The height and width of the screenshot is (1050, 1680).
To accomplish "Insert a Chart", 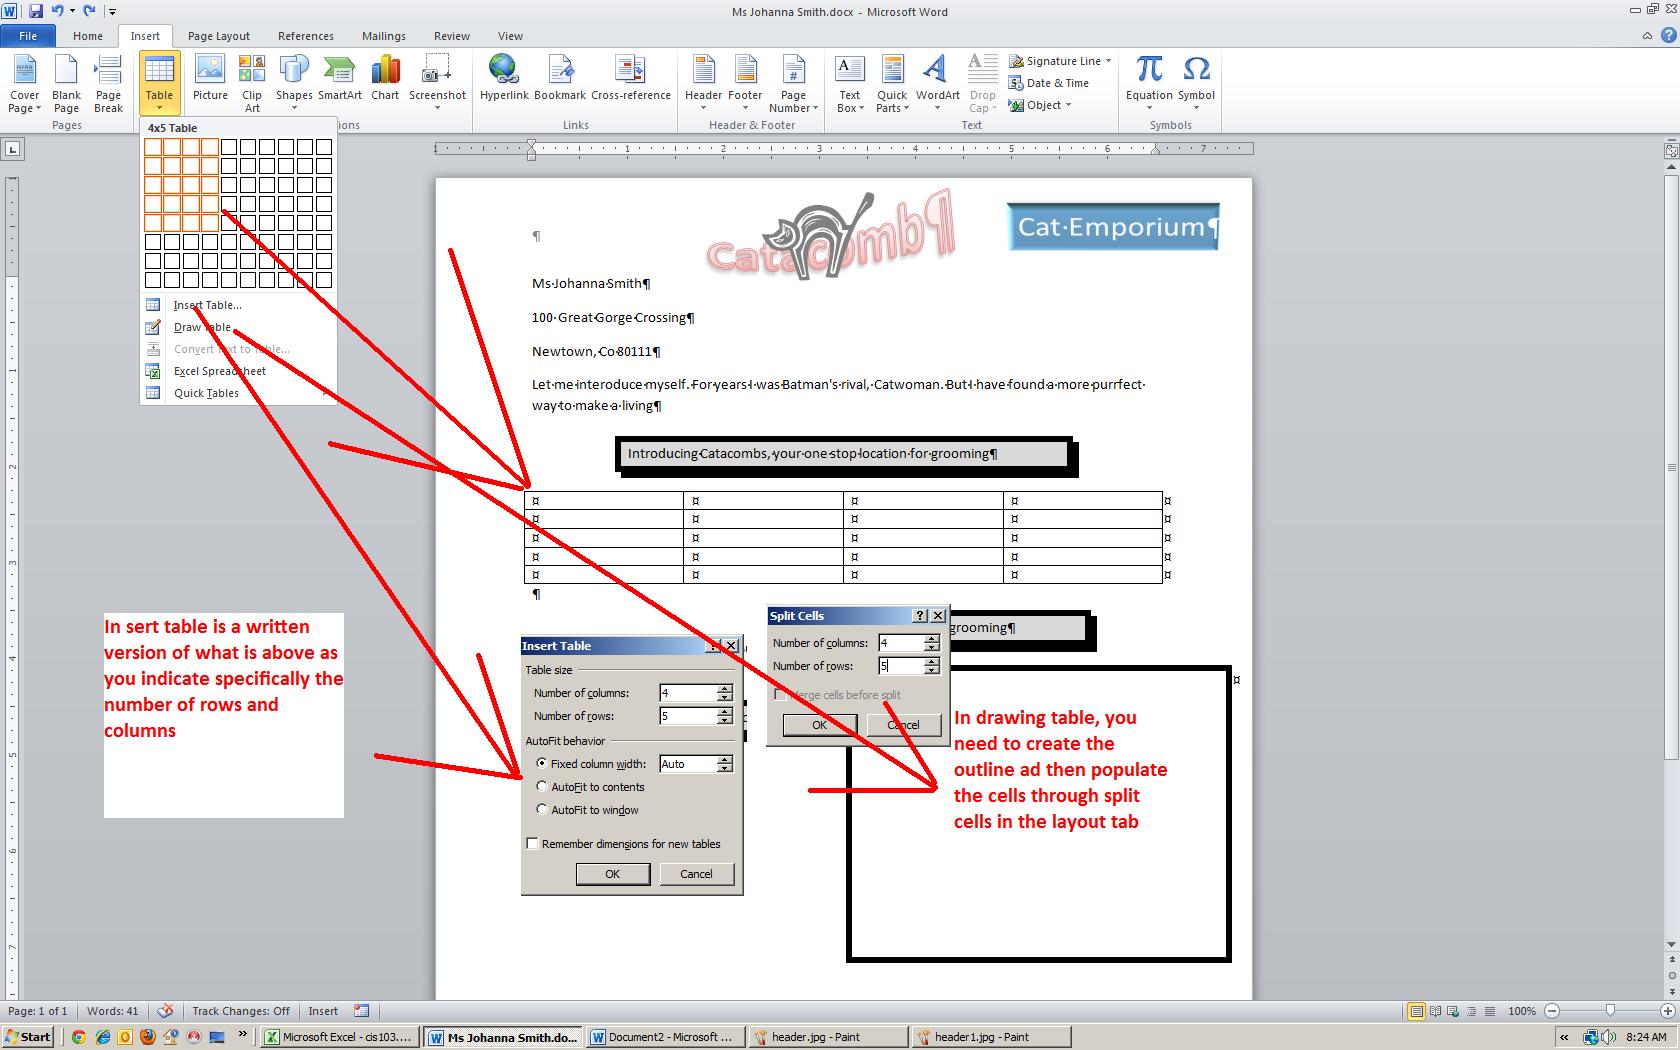I will [x=385, y=78].
